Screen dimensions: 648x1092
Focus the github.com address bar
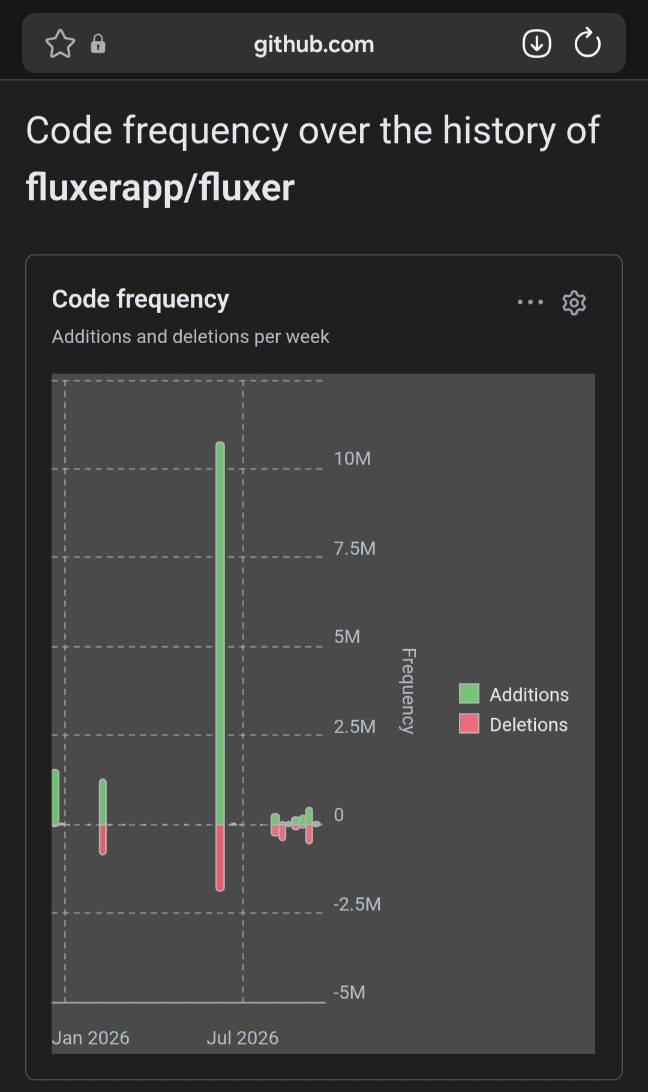[314, 45]
